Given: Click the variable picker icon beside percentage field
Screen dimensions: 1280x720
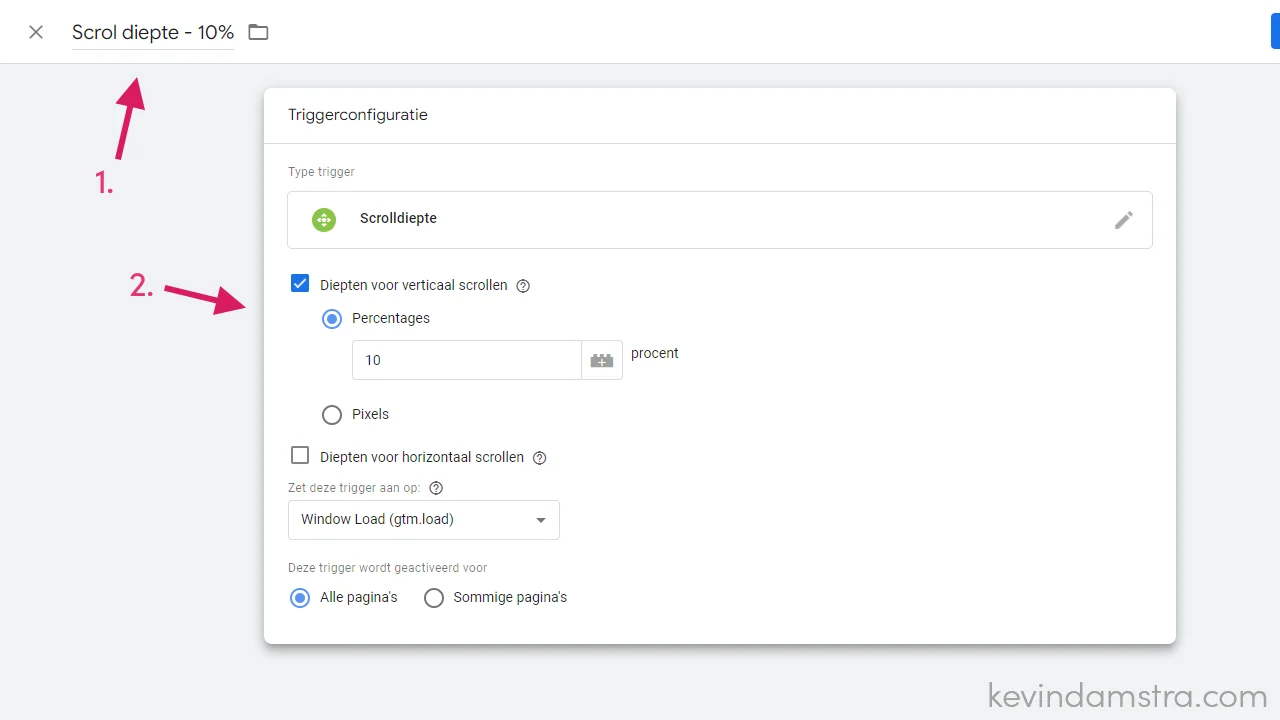Looking at the screenshot, I should pos(602,360).
